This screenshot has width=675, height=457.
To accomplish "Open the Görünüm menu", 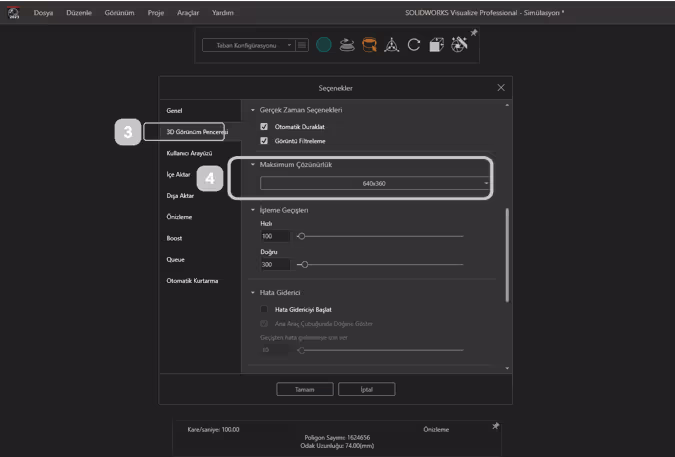I will [x=119, y=13].
